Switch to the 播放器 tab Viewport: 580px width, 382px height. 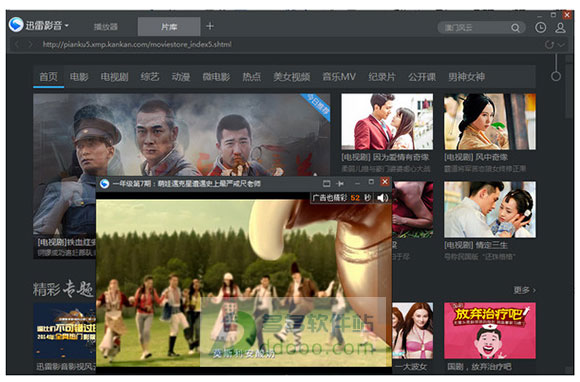105,27
